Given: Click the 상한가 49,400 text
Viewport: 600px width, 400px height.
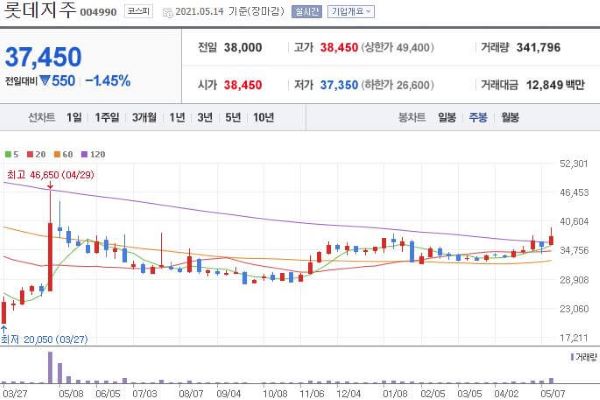Looking at the screenshot, I should [x=398, y=47].
